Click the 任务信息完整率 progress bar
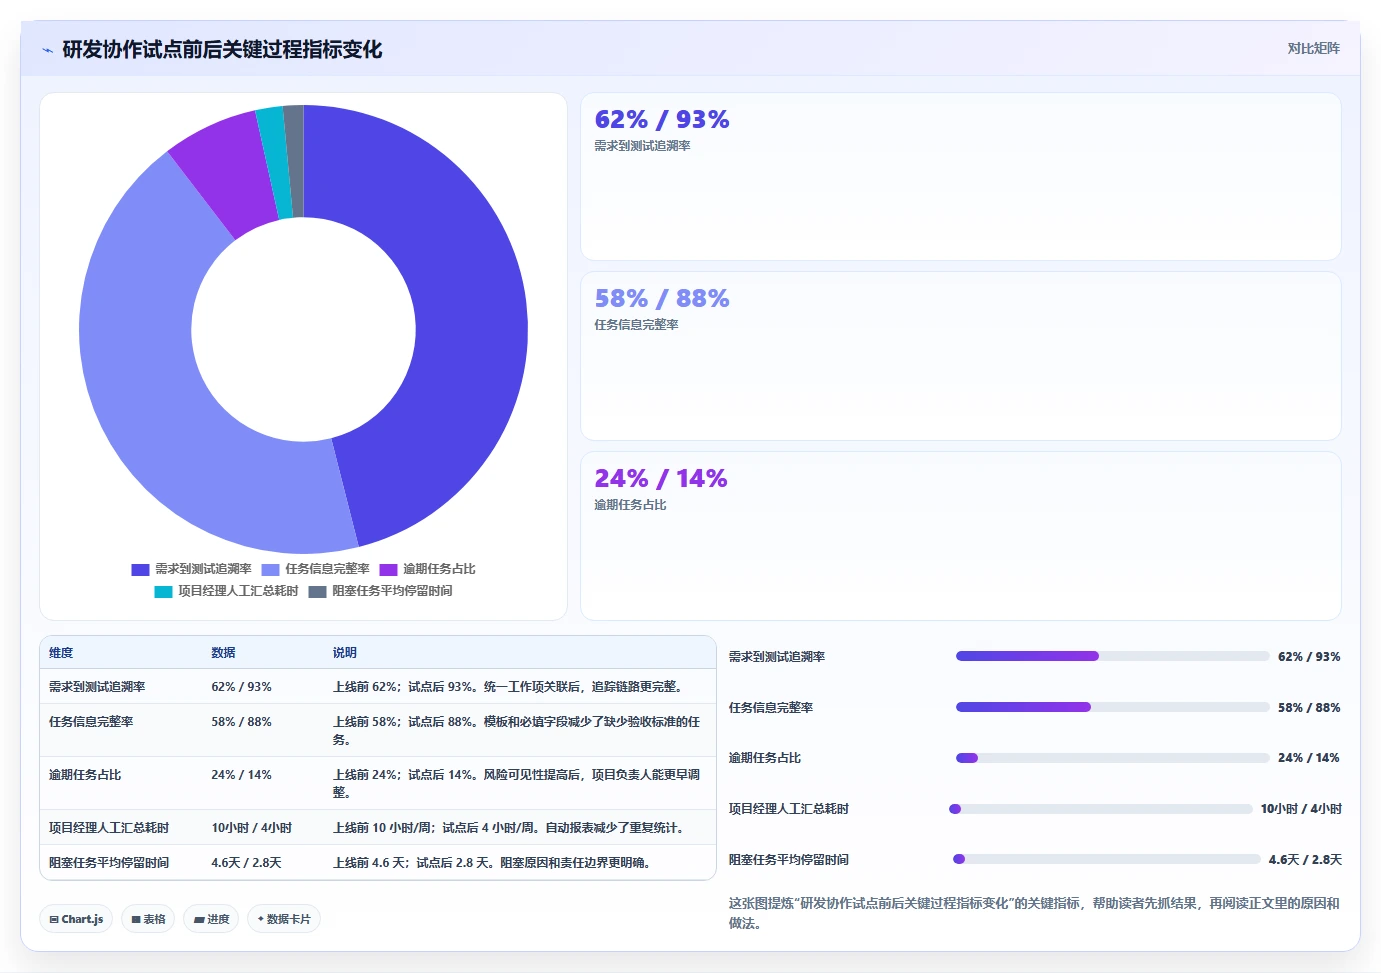The image size is (1381, 973). click(1112, 707)
